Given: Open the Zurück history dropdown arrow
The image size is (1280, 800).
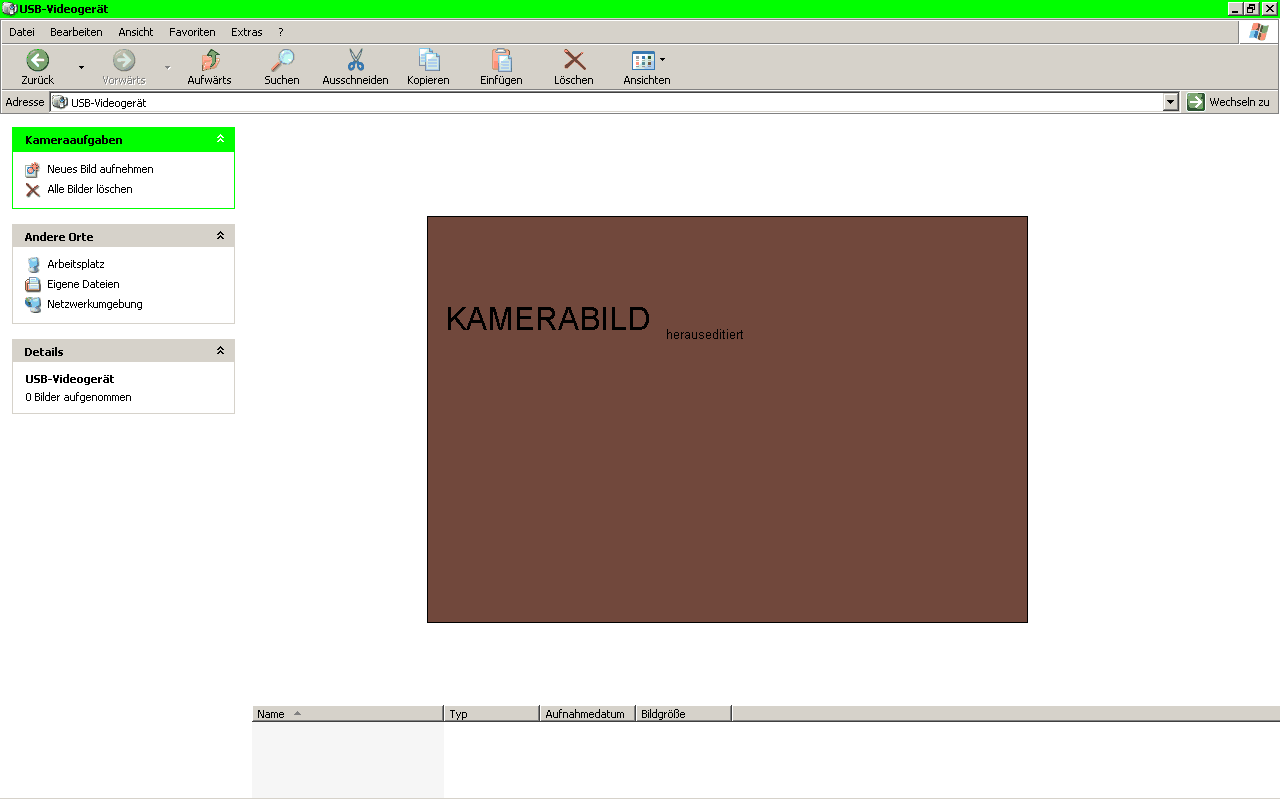Looking at the screenshot, I should click(82, 67).
